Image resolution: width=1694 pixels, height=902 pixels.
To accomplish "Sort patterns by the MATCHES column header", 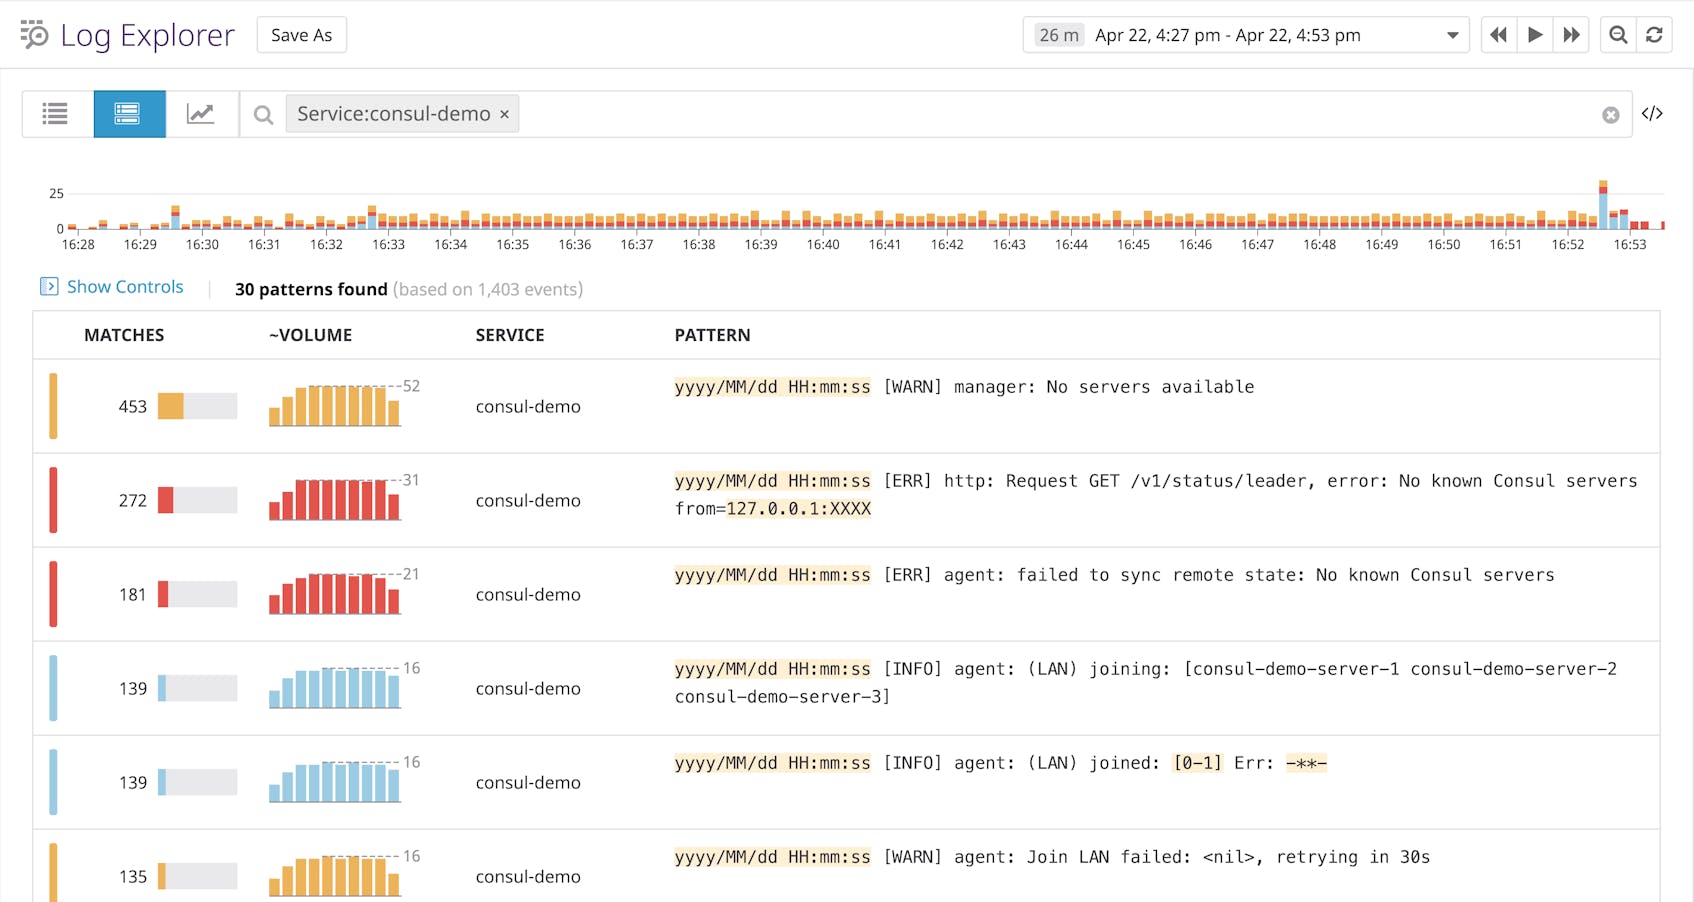I will 123,335.
